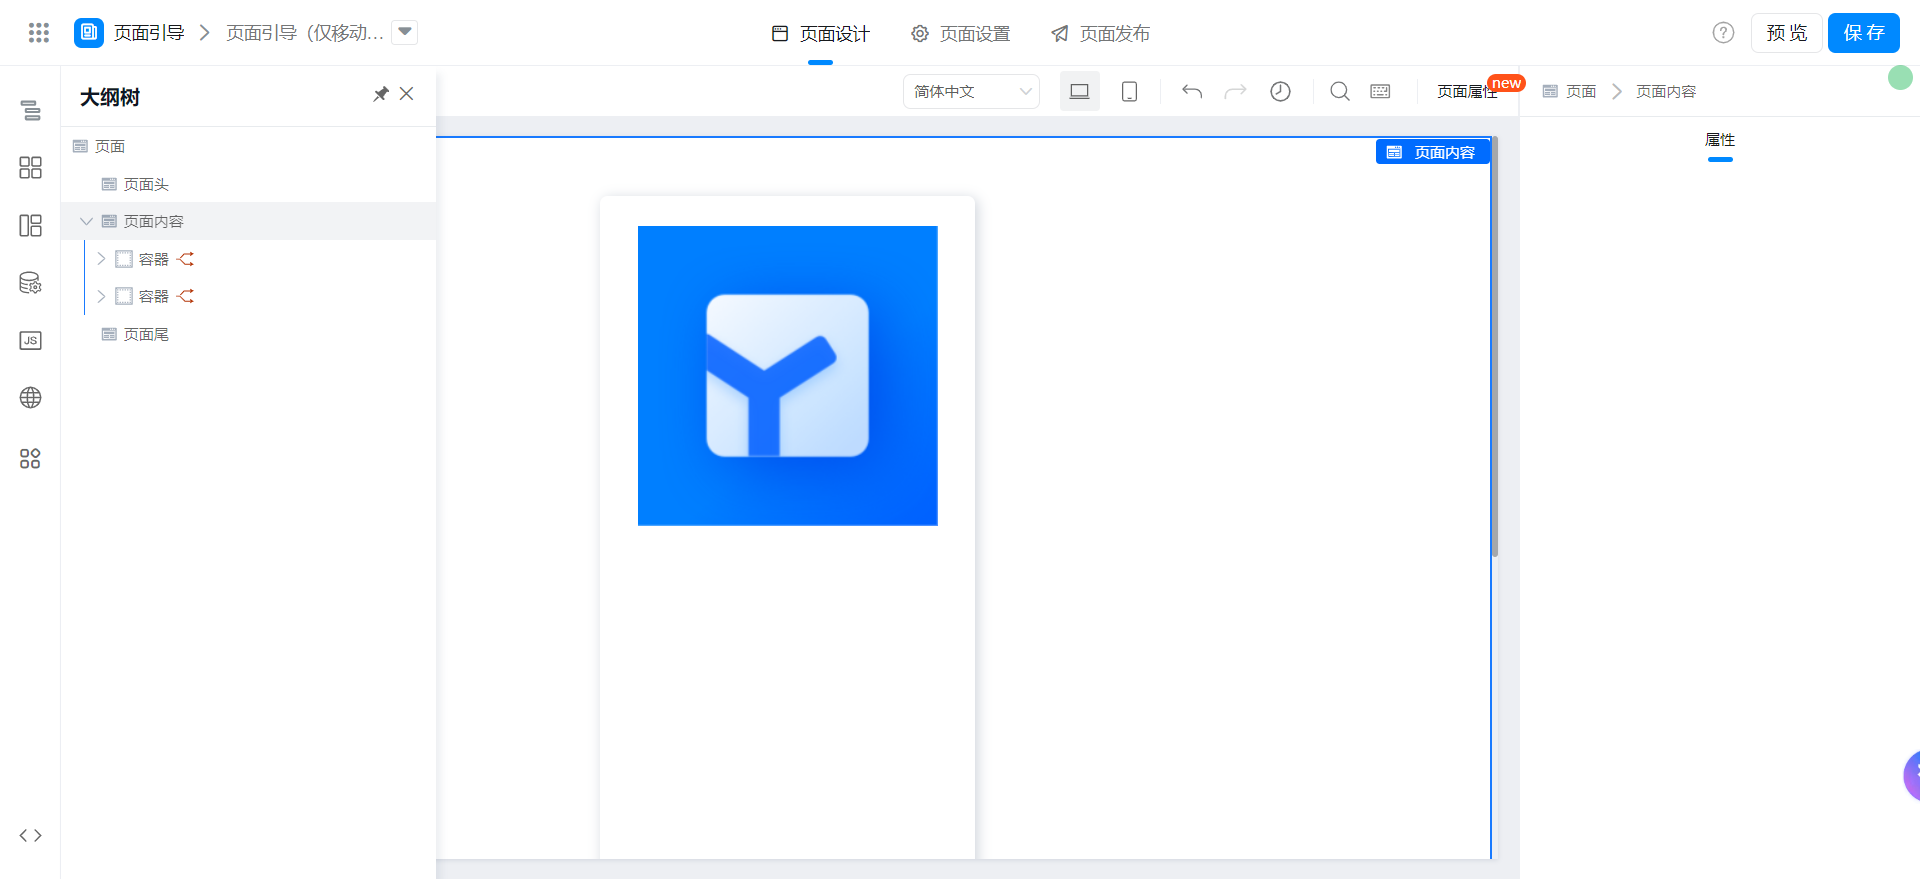Open the JS actions panel icon
The width and height of the screenshot is (1920, 879).
click(x=31, y=341)
